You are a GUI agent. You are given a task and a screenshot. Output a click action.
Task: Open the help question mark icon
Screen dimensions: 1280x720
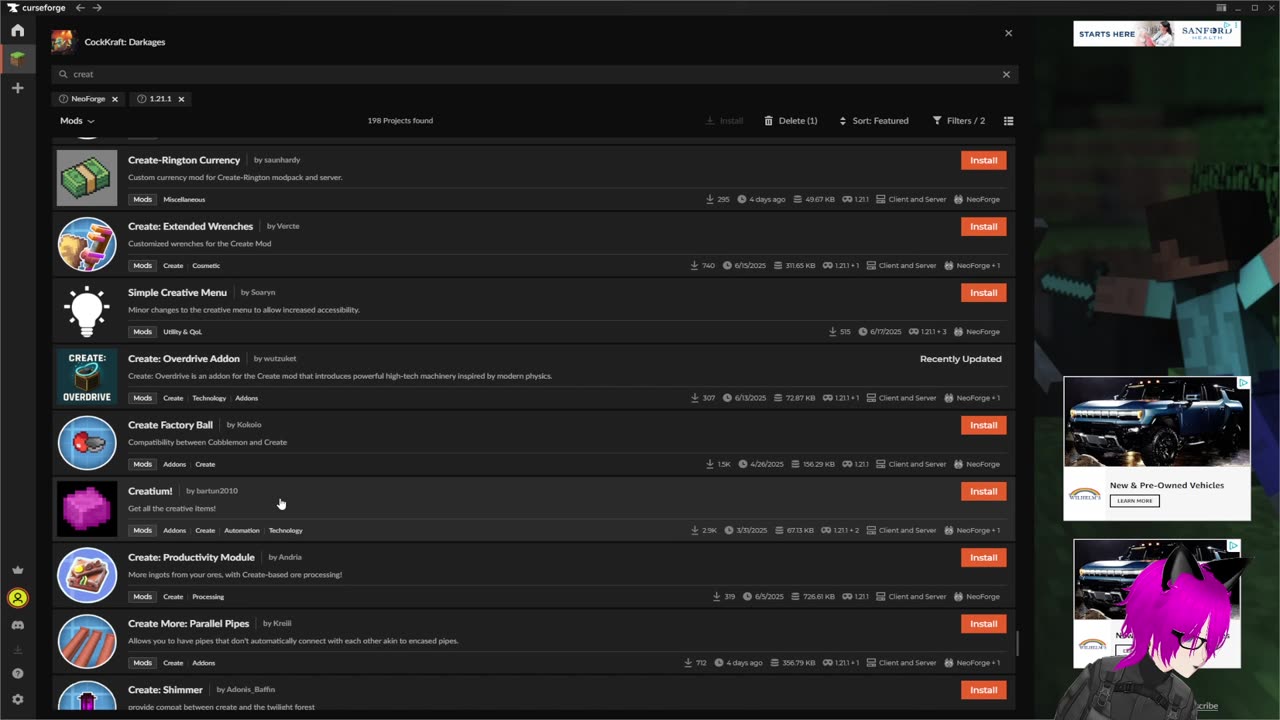pos(17,673)
